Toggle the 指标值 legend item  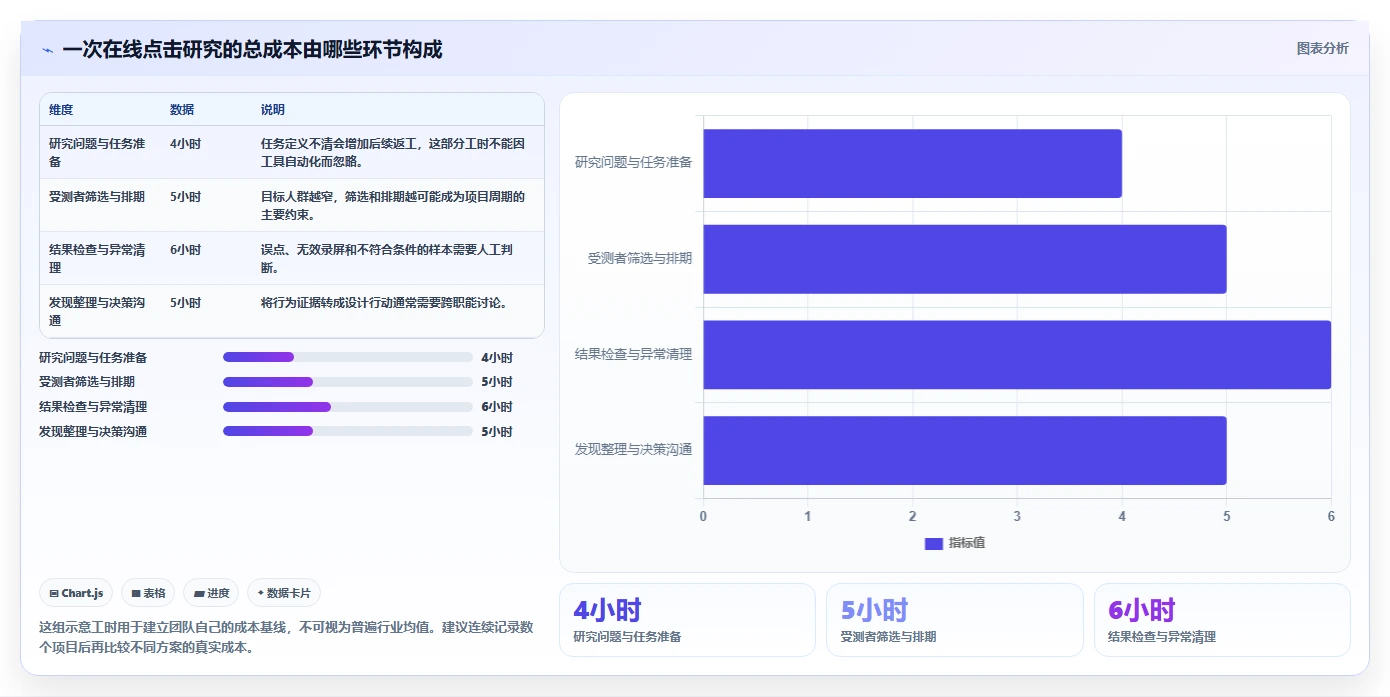tap(955, 543)
